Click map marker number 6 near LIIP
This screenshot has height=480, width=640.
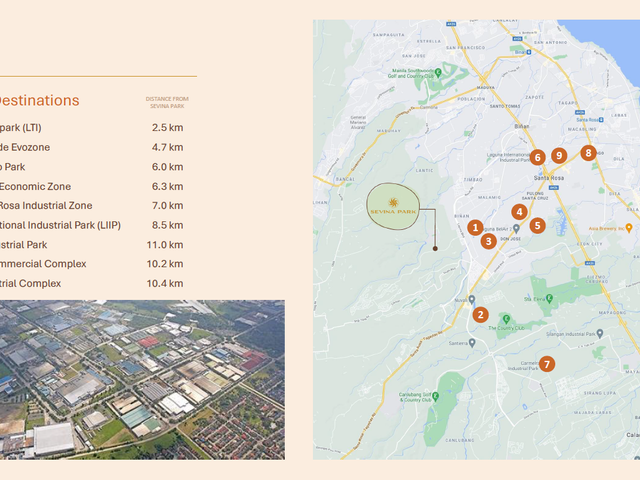point(538,158)
